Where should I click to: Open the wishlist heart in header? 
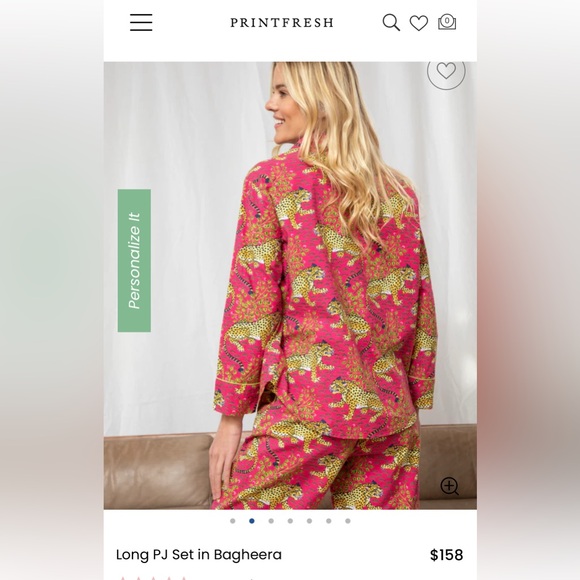point(419,23)
